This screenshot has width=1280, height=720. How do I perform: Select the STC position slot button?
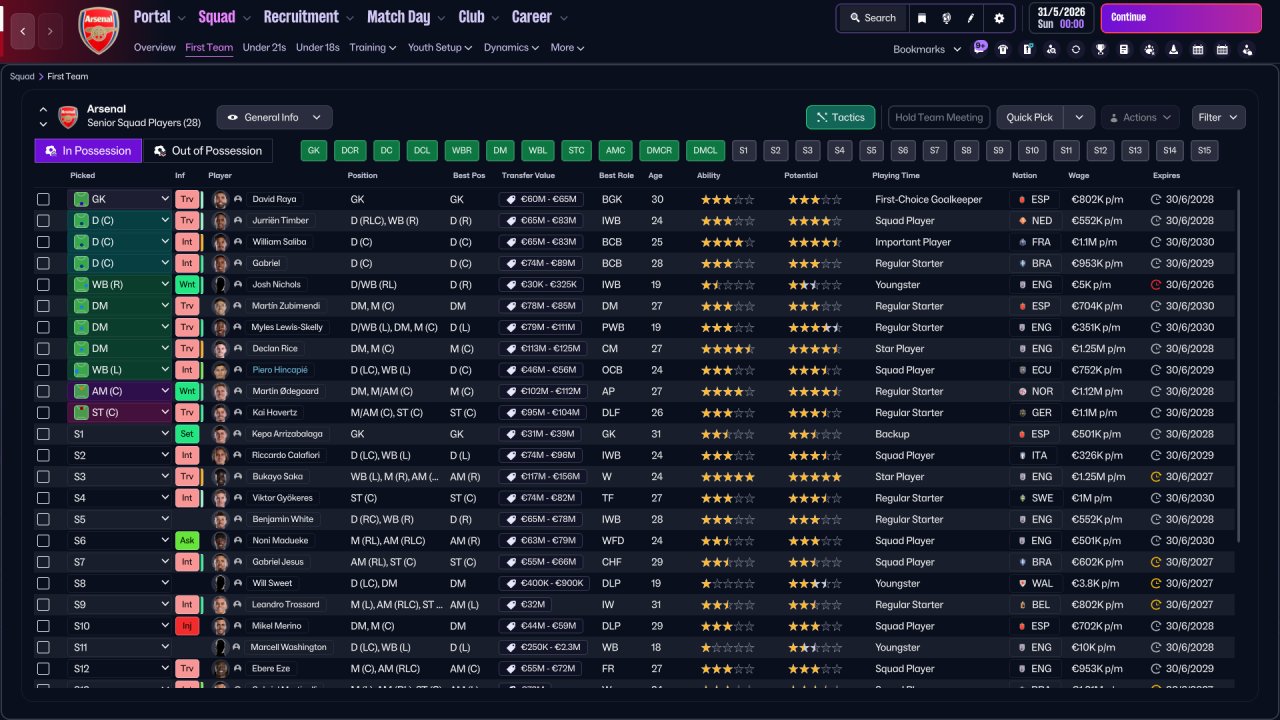(x=577, y=151)
